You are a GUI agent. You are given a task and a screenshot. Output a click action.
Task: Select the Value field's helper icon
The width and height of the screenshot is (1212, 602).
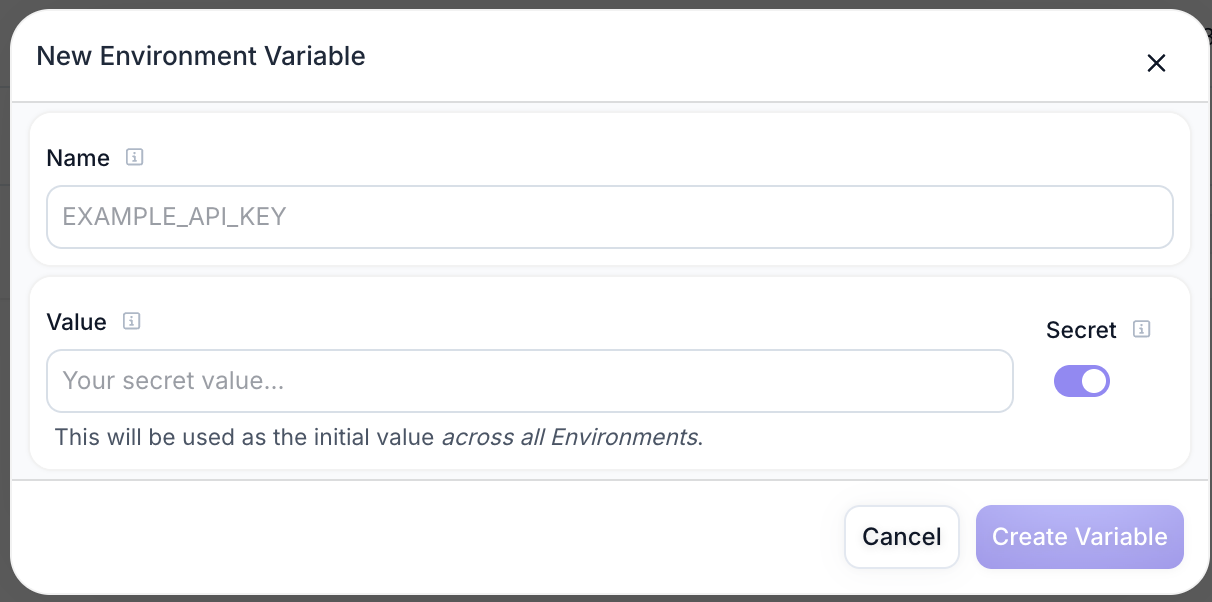130,321
